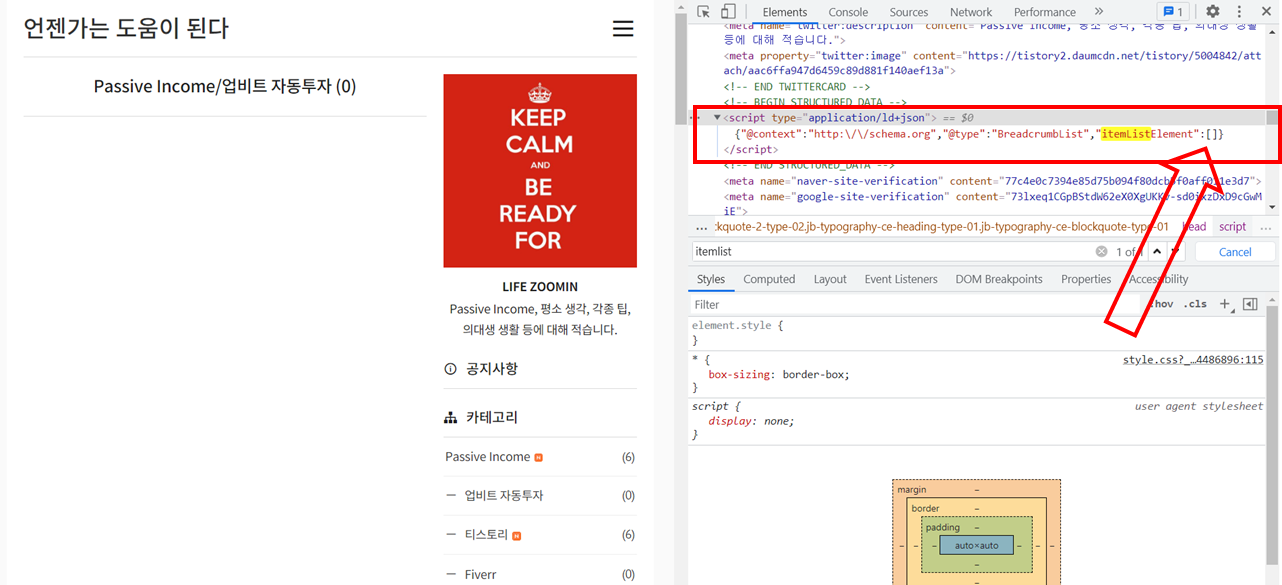The image size is (1282, 585).
Task: Select the script breadcrumb item
Action: (1232, 227)
